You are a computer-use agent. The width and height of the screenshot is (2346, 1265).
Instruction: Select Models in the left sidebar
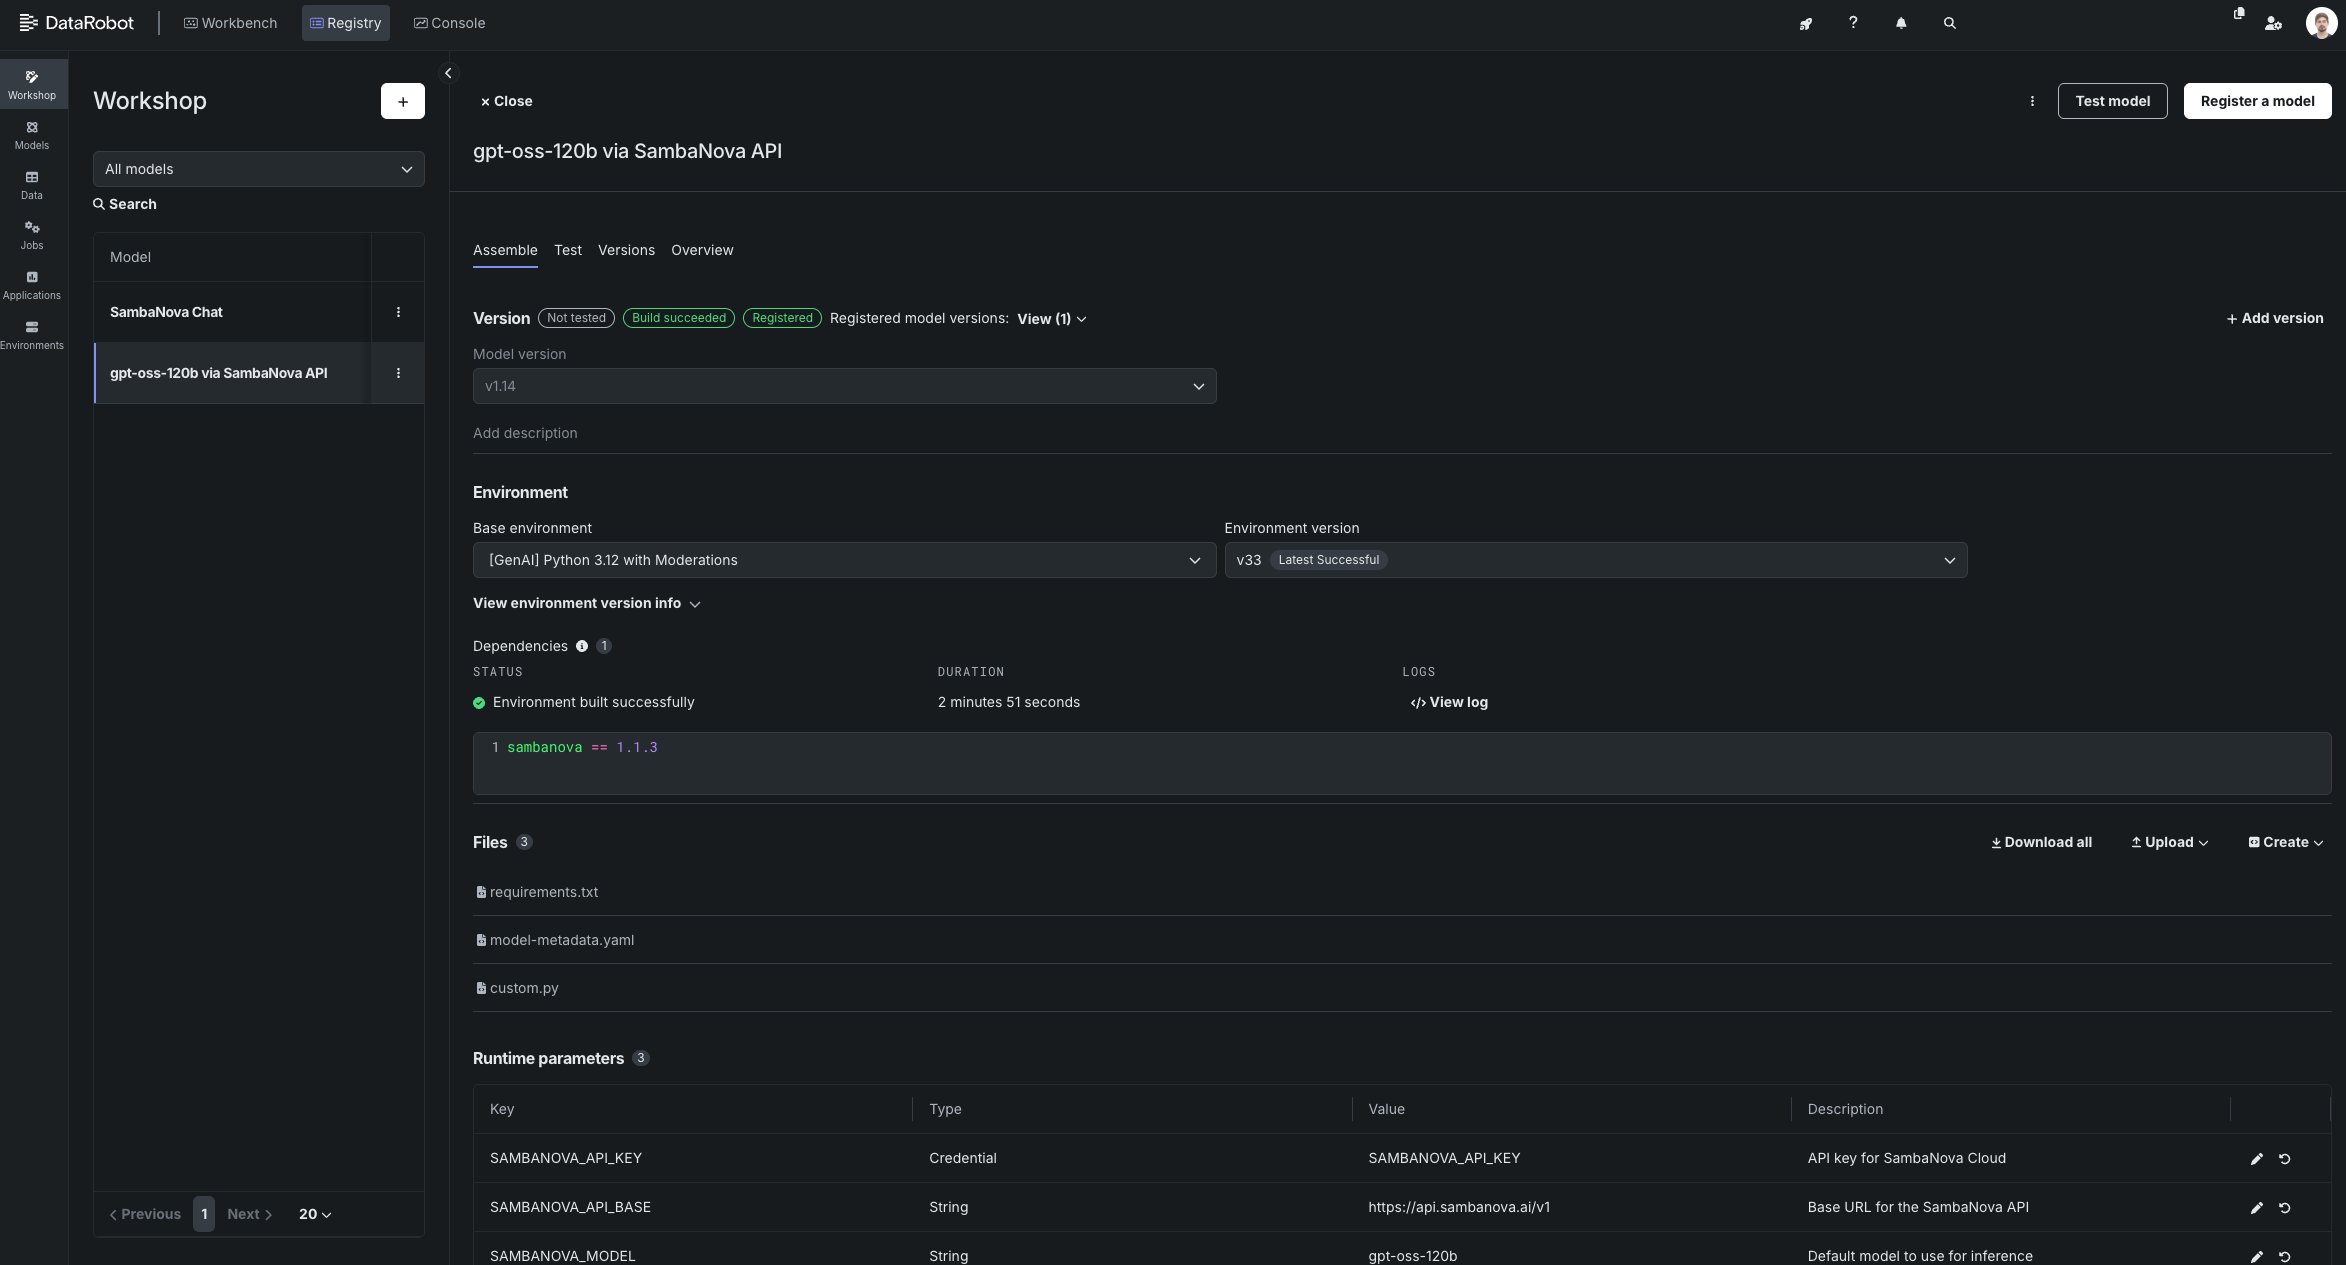31,135
